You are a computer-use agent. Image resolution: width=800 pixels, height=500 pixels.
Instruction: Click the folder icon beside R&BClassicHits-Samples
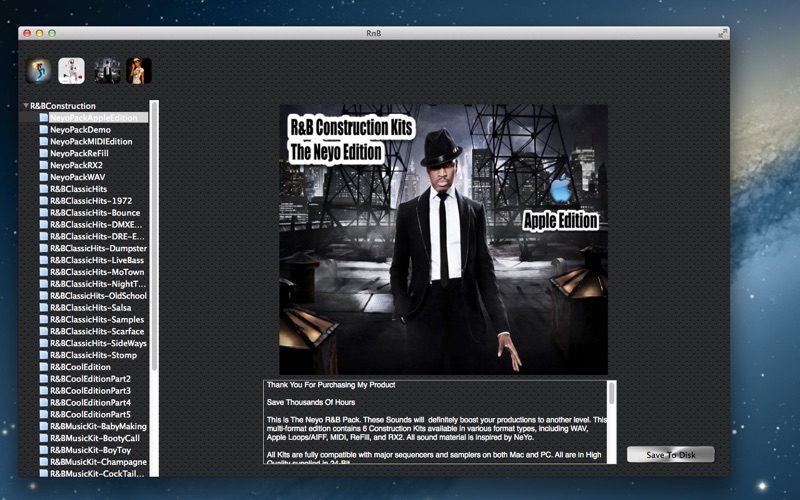[44, 319]
